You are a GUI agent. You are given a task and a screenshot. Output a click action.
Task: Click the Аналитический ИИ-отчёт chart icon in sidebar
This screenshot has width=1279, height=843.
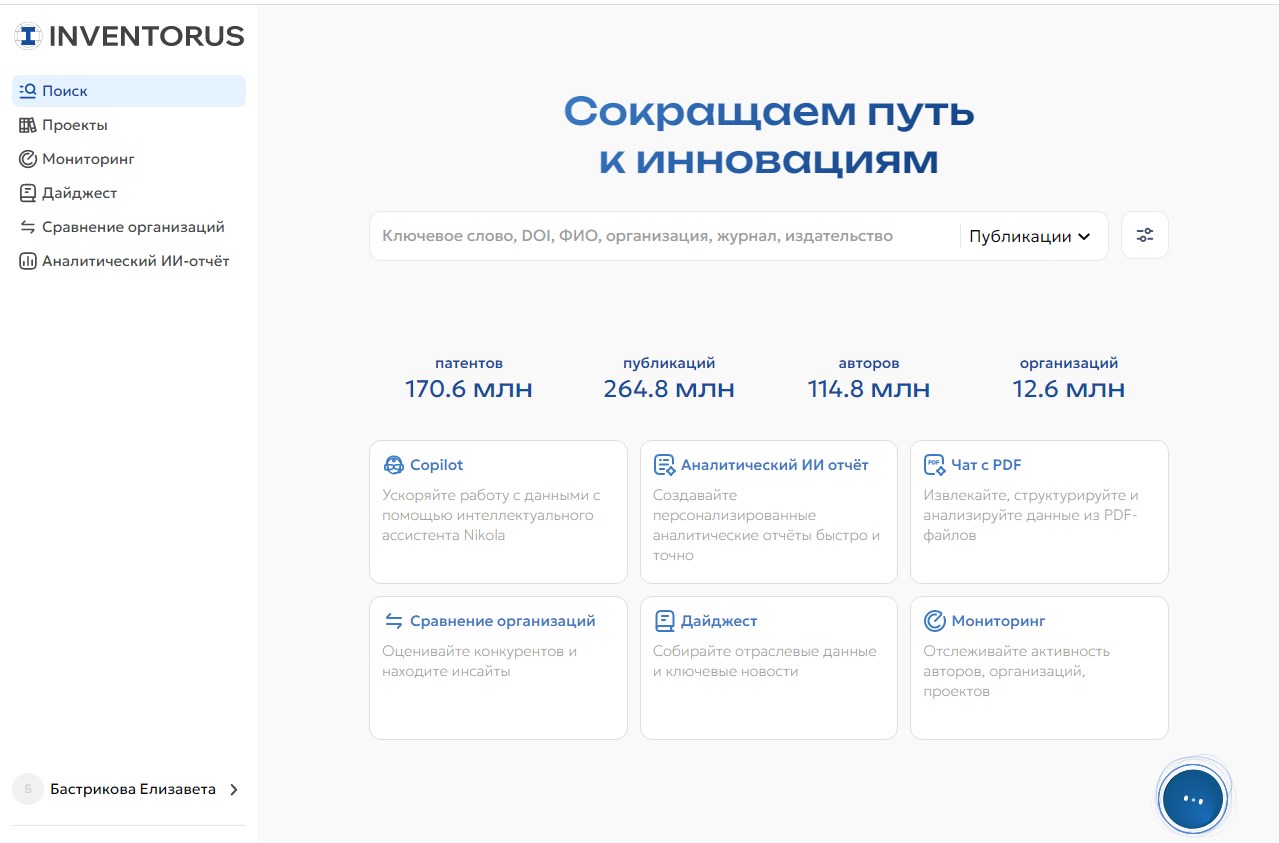pos(28,261)
